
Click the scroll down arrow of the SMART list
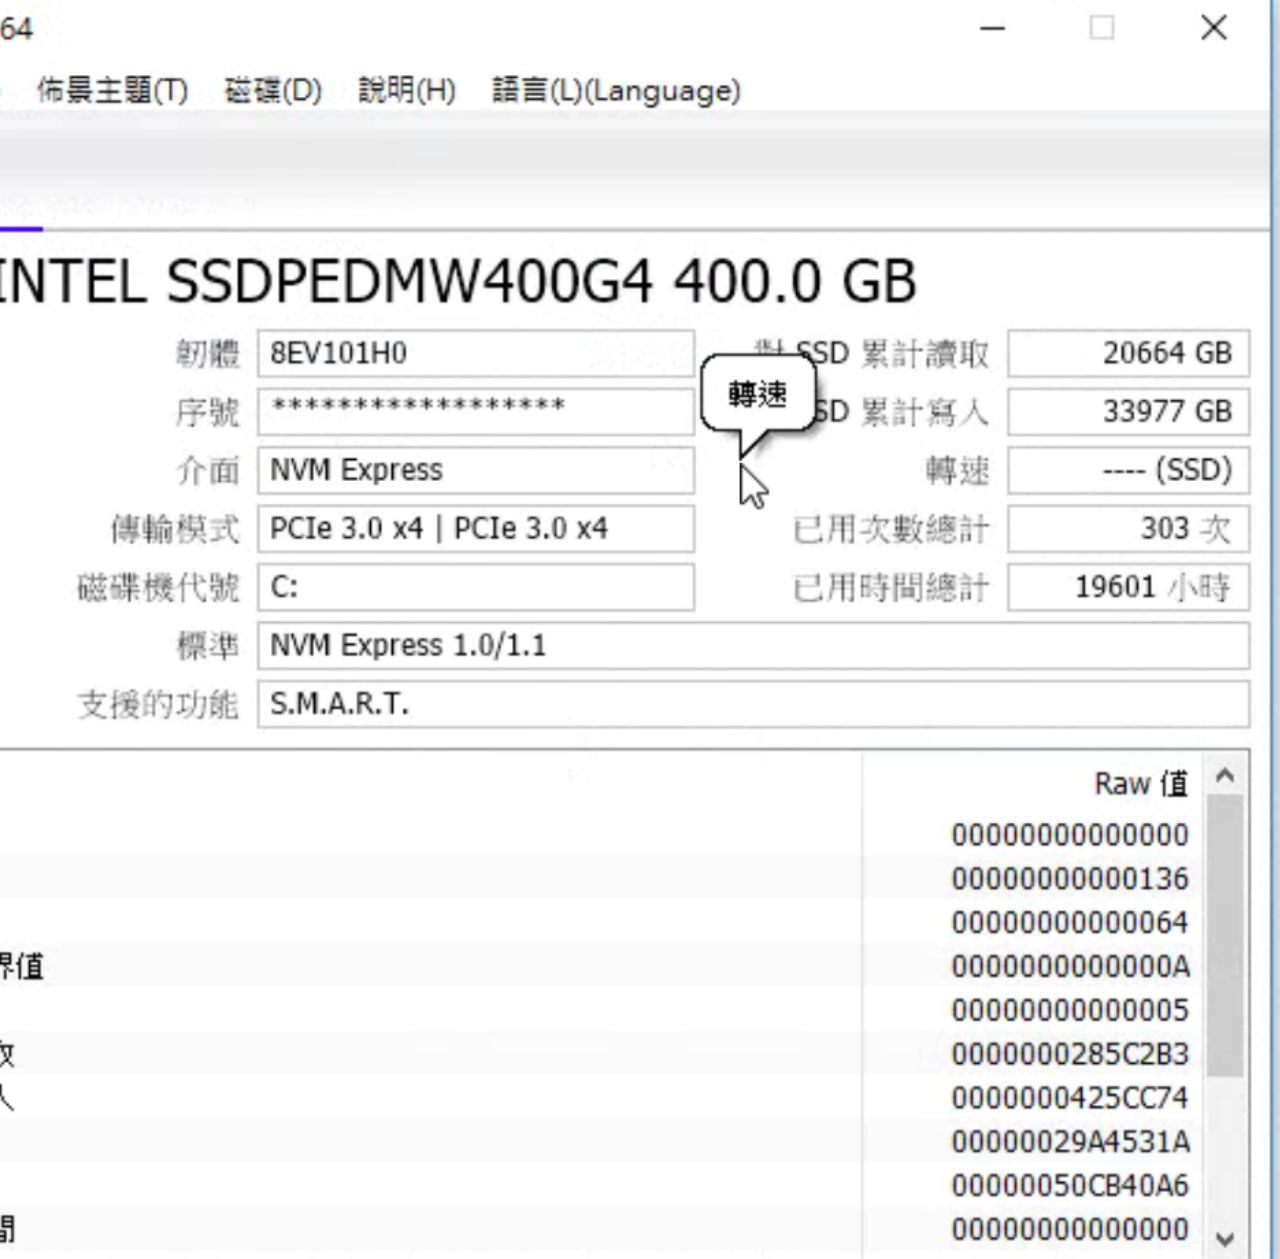click(1226, 1240)
